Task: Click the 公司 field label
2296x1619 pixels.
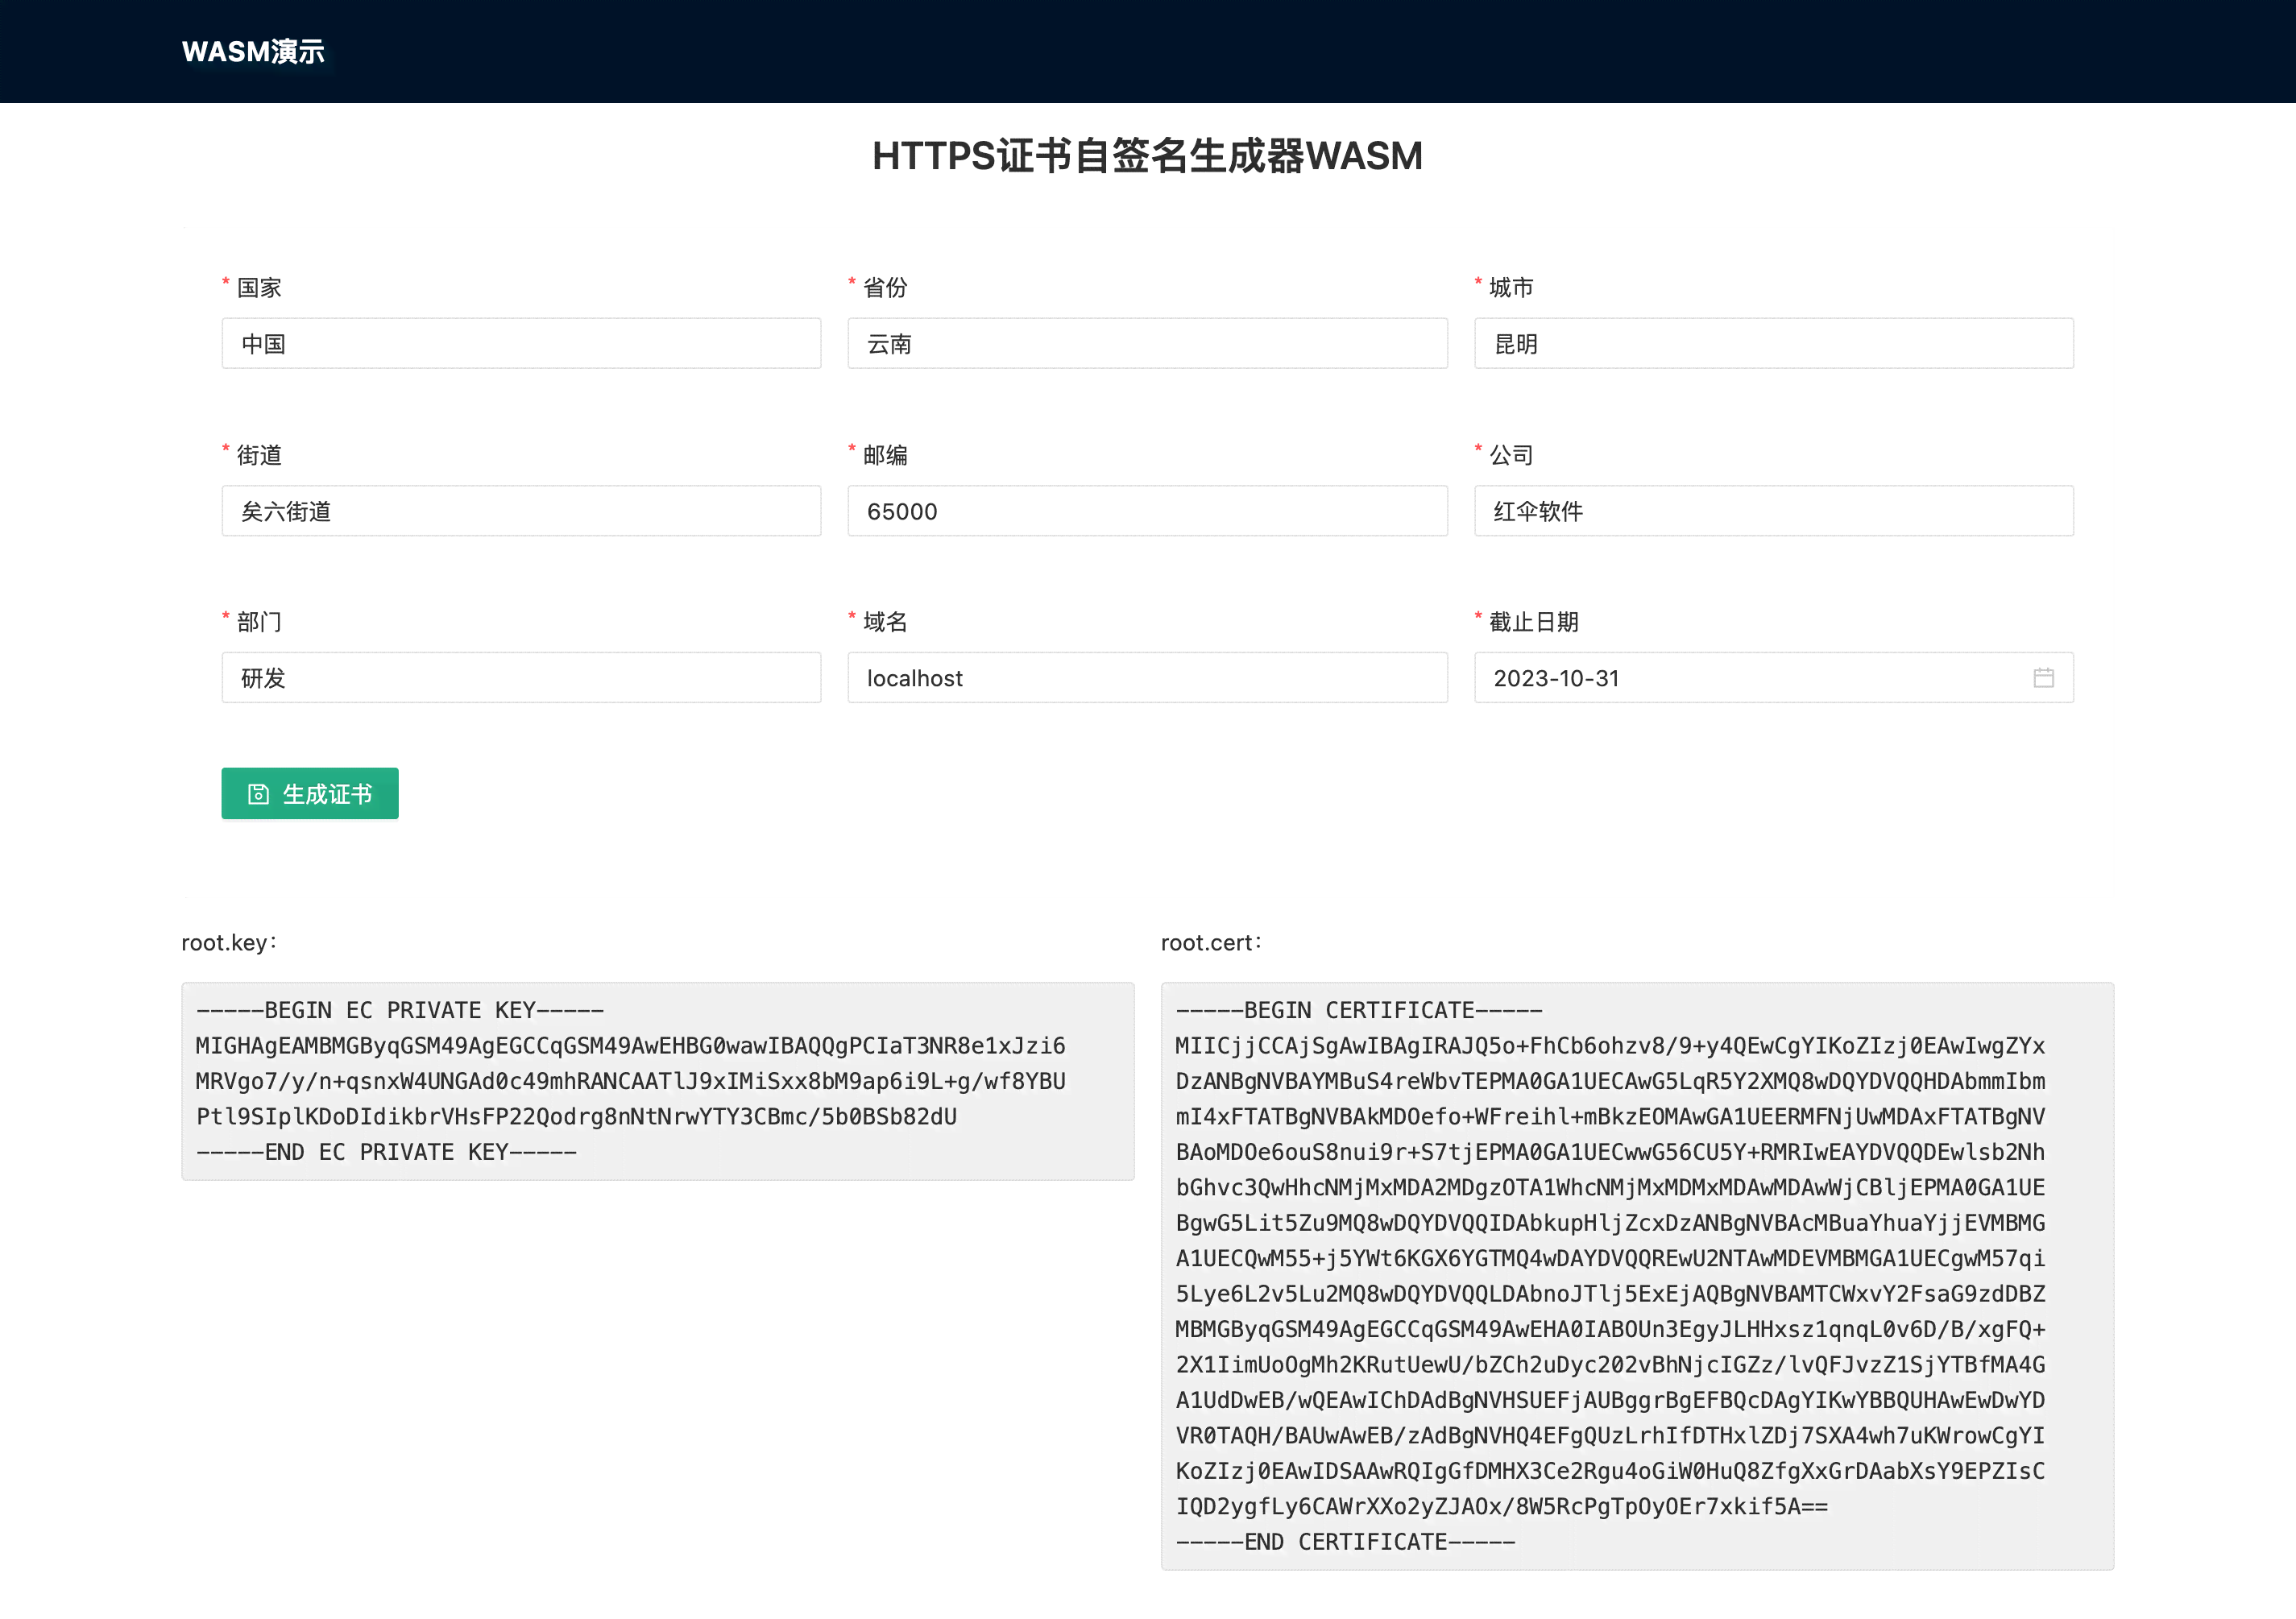Action: pyautogui.click(x=1511, y=455)
